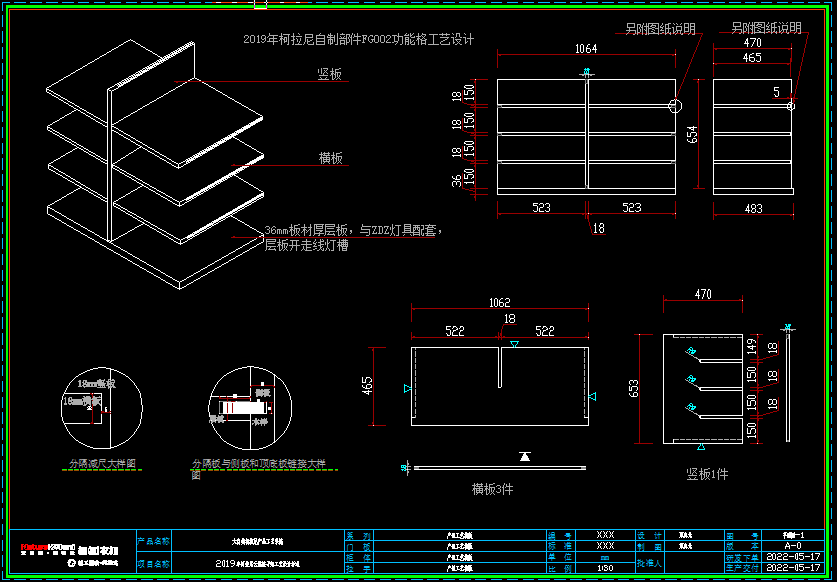The height and width of the screenshot is (582, 837).
Task: Select the black triangle marker above 横板3件
Action: tap(524, 456)
